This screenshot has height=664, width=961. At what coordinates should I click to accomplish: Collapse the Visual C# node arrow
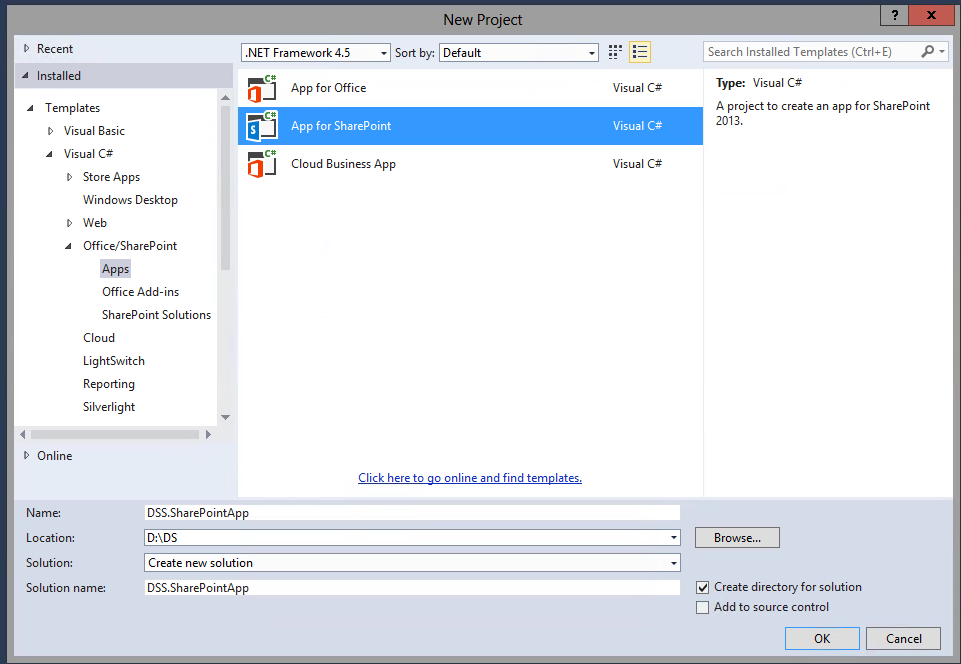49,154
